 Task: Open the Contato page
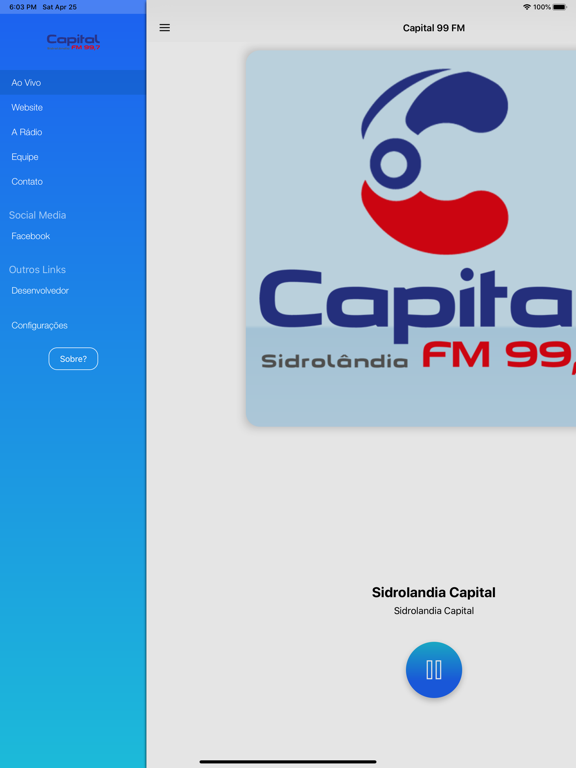click(73, 182)
